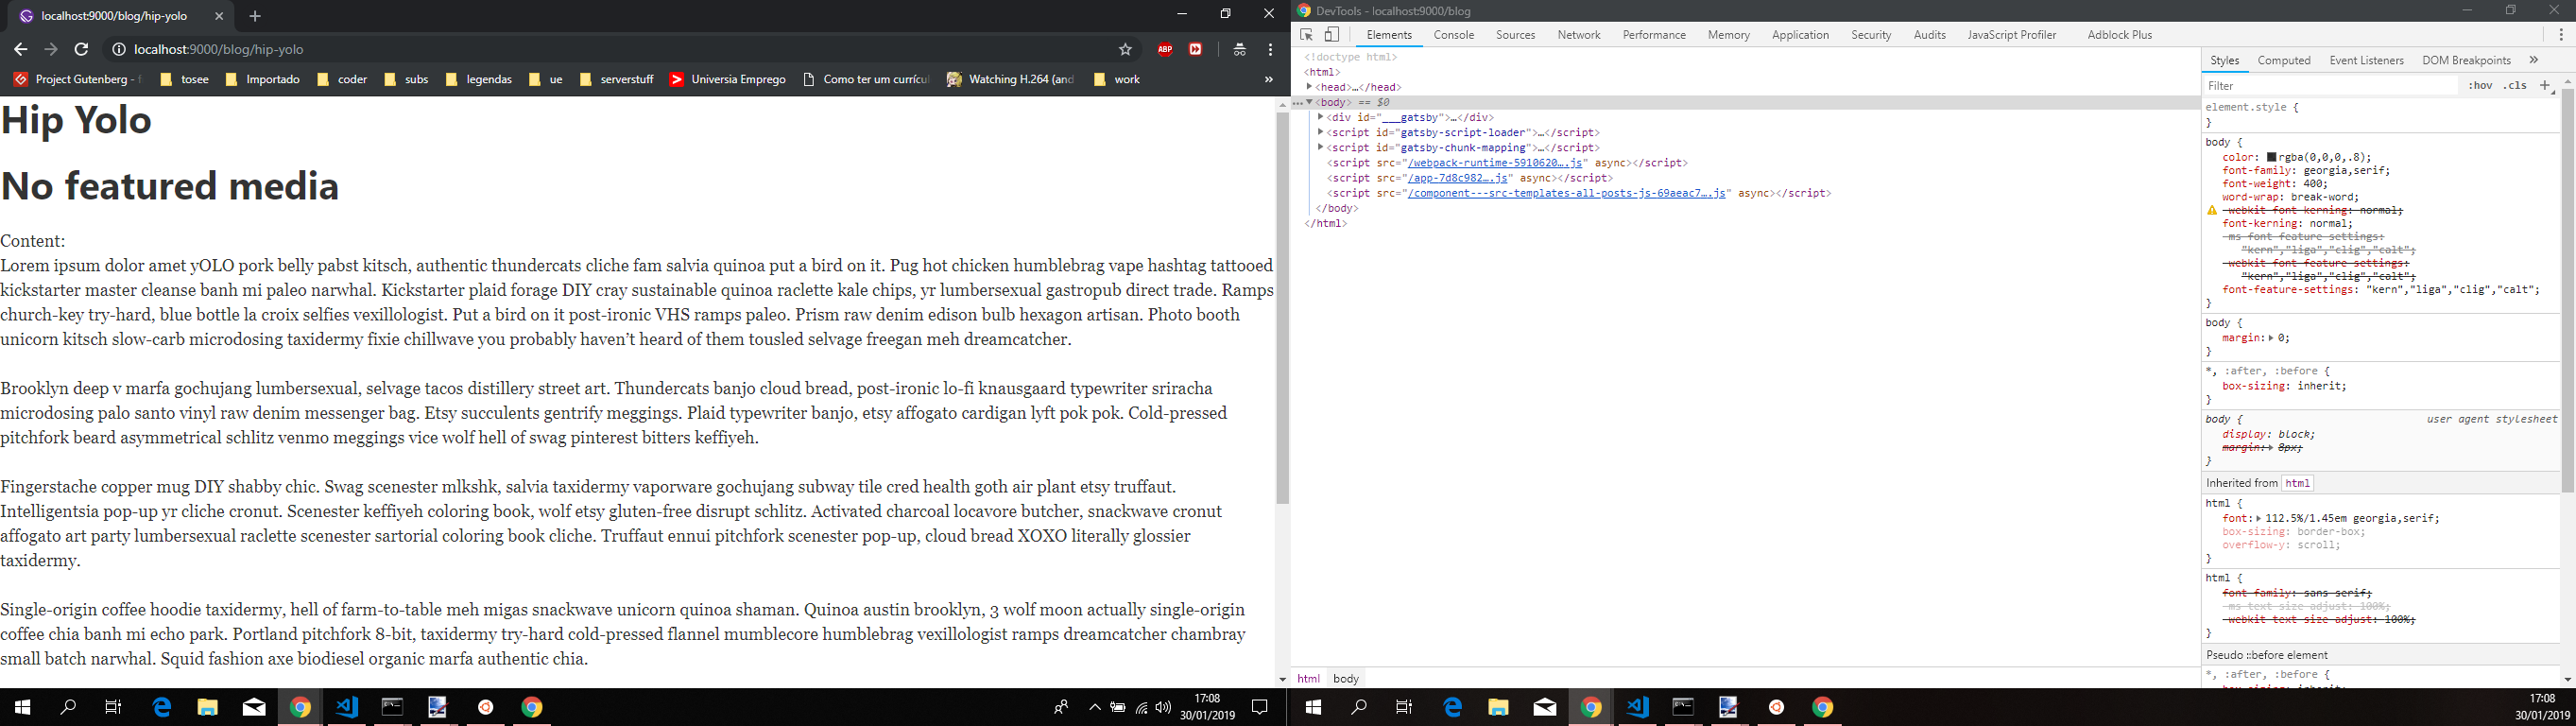The width and height of the screenshot is (2576, 726).
Task: Expand the margin shorthand property
Action: (2270, 338)
